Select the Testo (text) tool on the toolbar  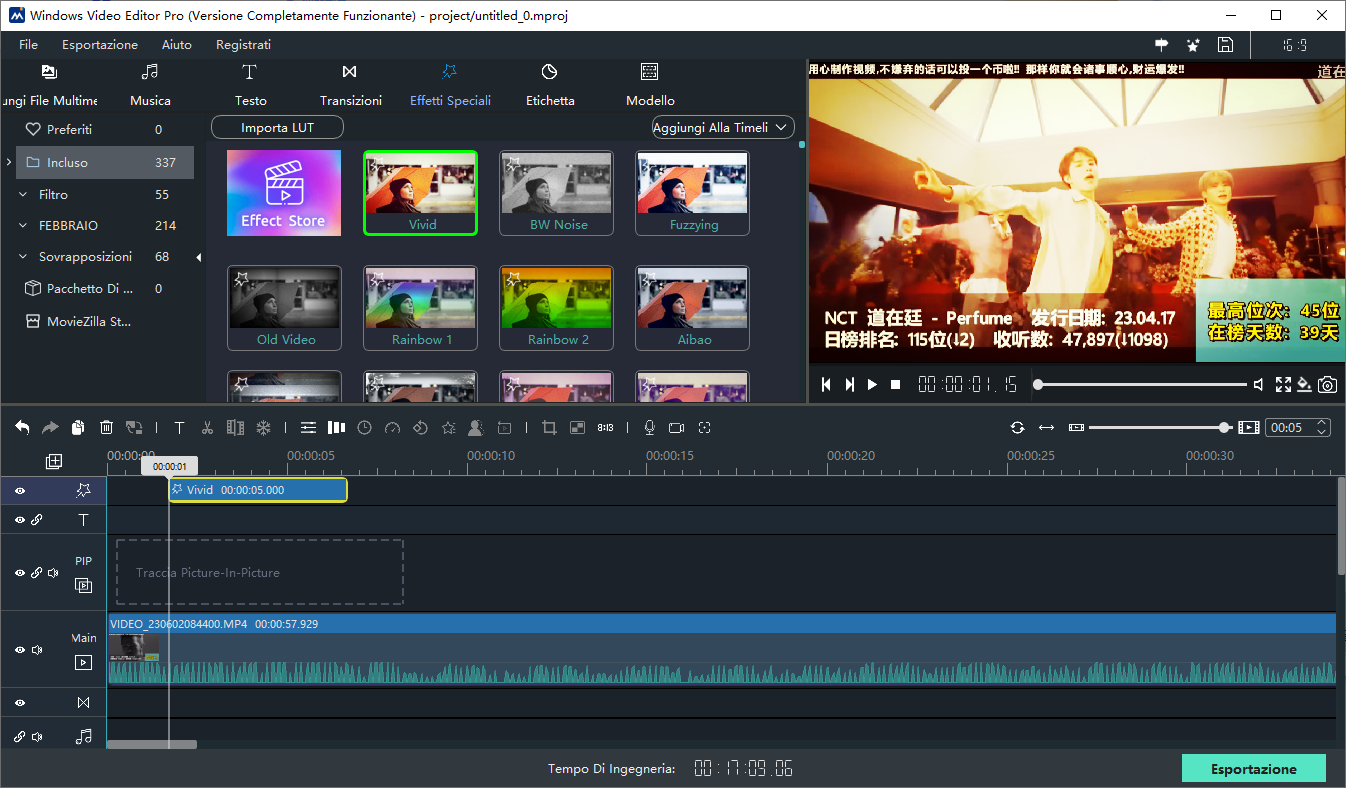tap(250, 84)
